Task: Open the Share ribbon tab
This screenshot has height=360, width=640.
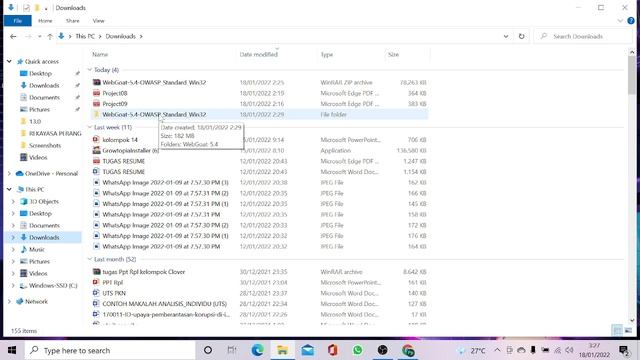Action: [73, 21]
